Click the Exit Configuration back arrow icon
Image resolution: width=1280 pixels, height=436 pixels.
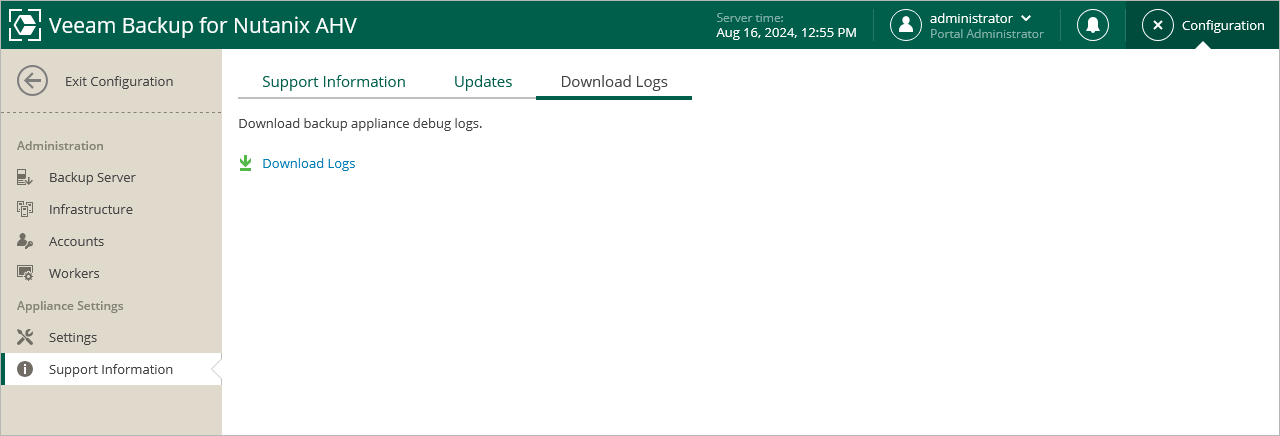coord(33,81)
